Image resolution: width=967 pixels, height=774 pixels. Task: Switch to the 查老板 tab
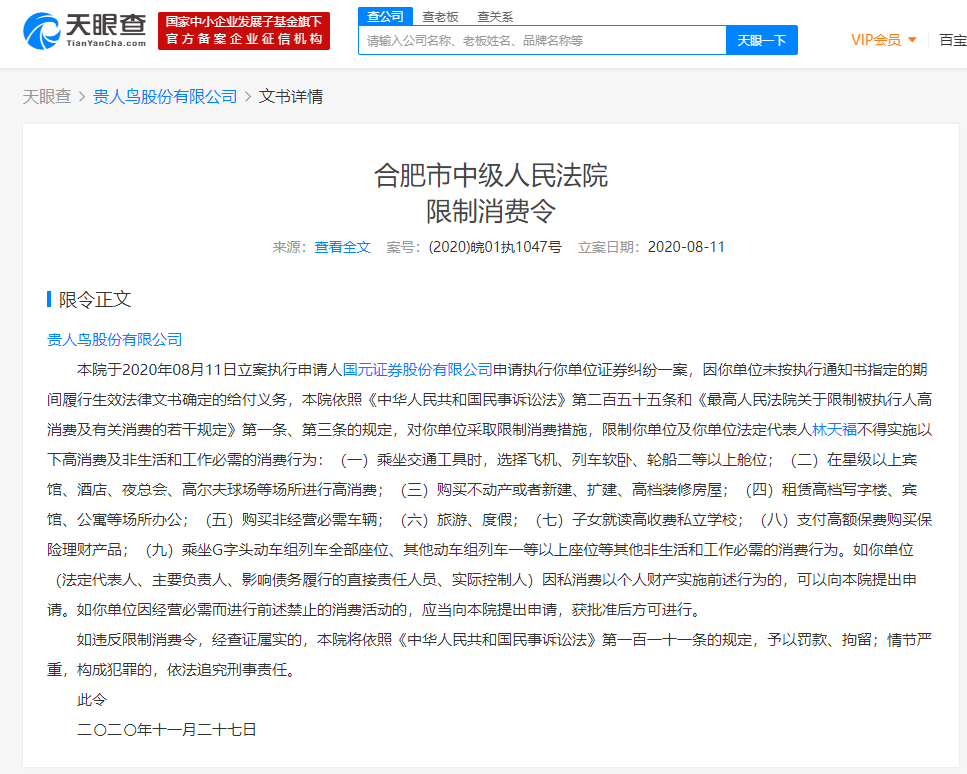pos(440,17)
